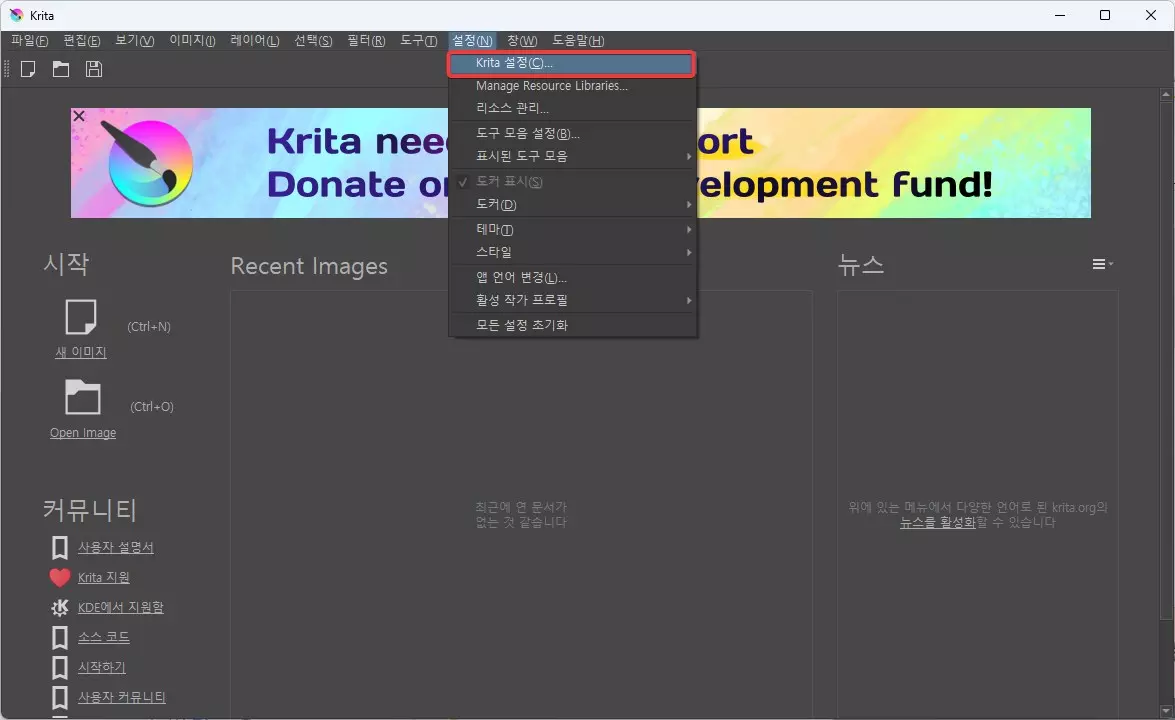This screenshot has width=1175, height=720.
Task: Open the 뉴스를 활성화 link
Action: tap(936, 522)
